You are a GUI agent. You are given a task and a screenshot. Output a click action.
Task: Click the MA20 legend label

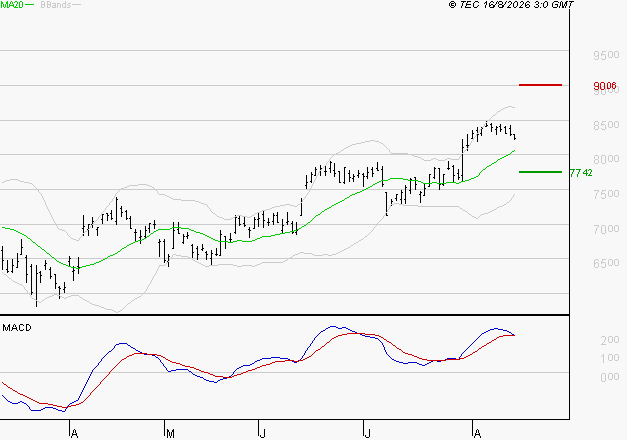(12, 5)
